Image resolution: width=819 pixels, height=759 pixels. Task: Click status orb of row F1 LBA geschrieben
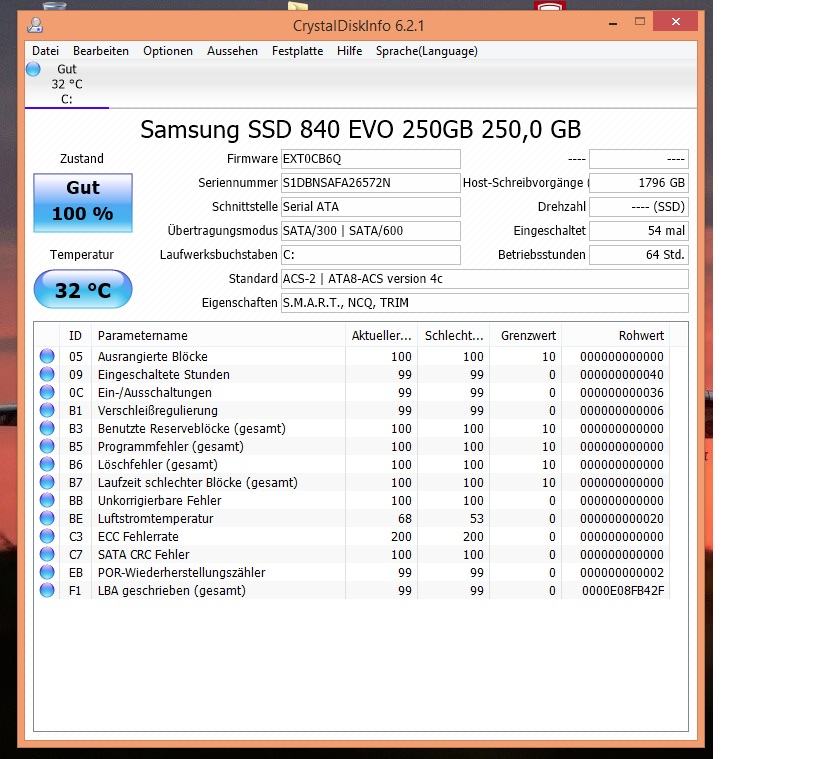(x=47, y=590)
